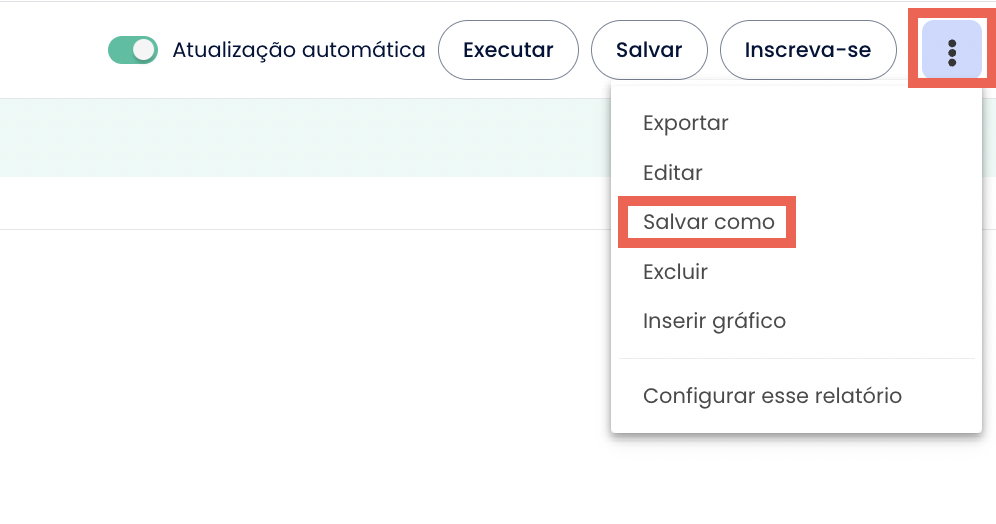996x524 pixels.
Task: Click the Inscreva-se button
Action: 807,50
